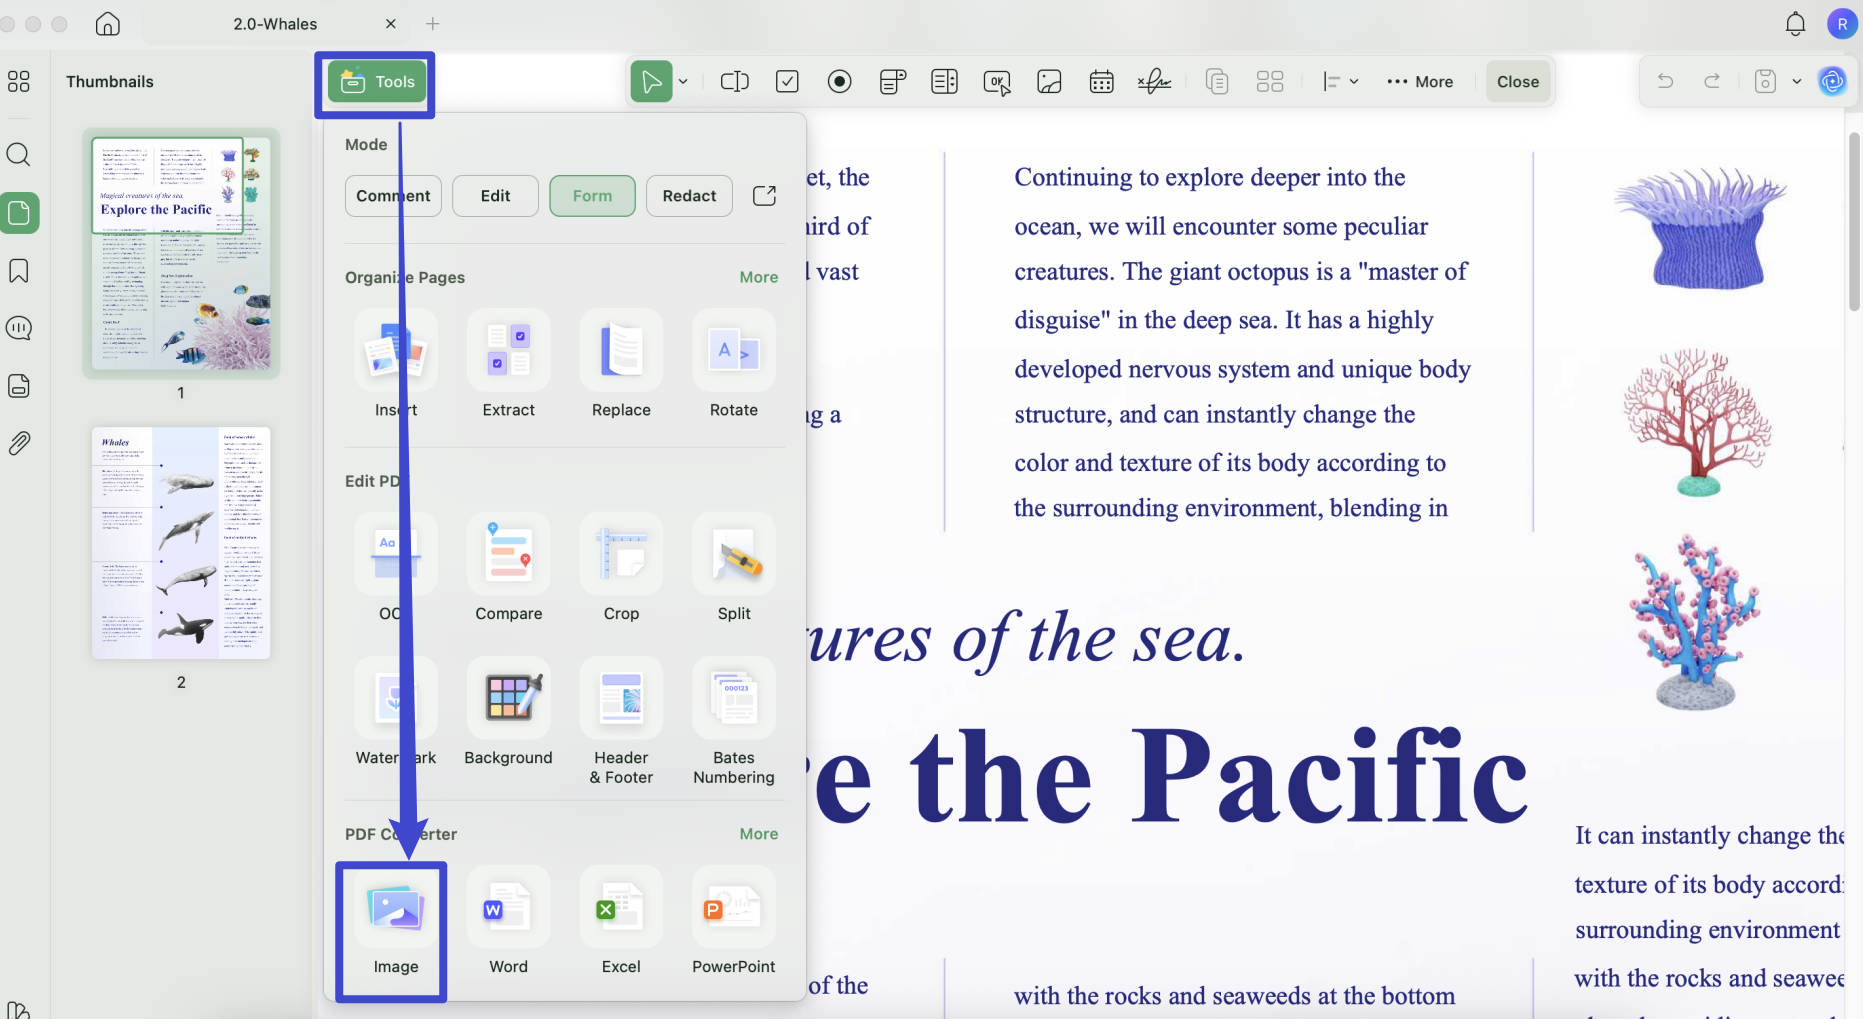Image resolution: width=1863 pixels, height=1019 pixels.
Task: Add a list box form field
Action: coord(944,82)
